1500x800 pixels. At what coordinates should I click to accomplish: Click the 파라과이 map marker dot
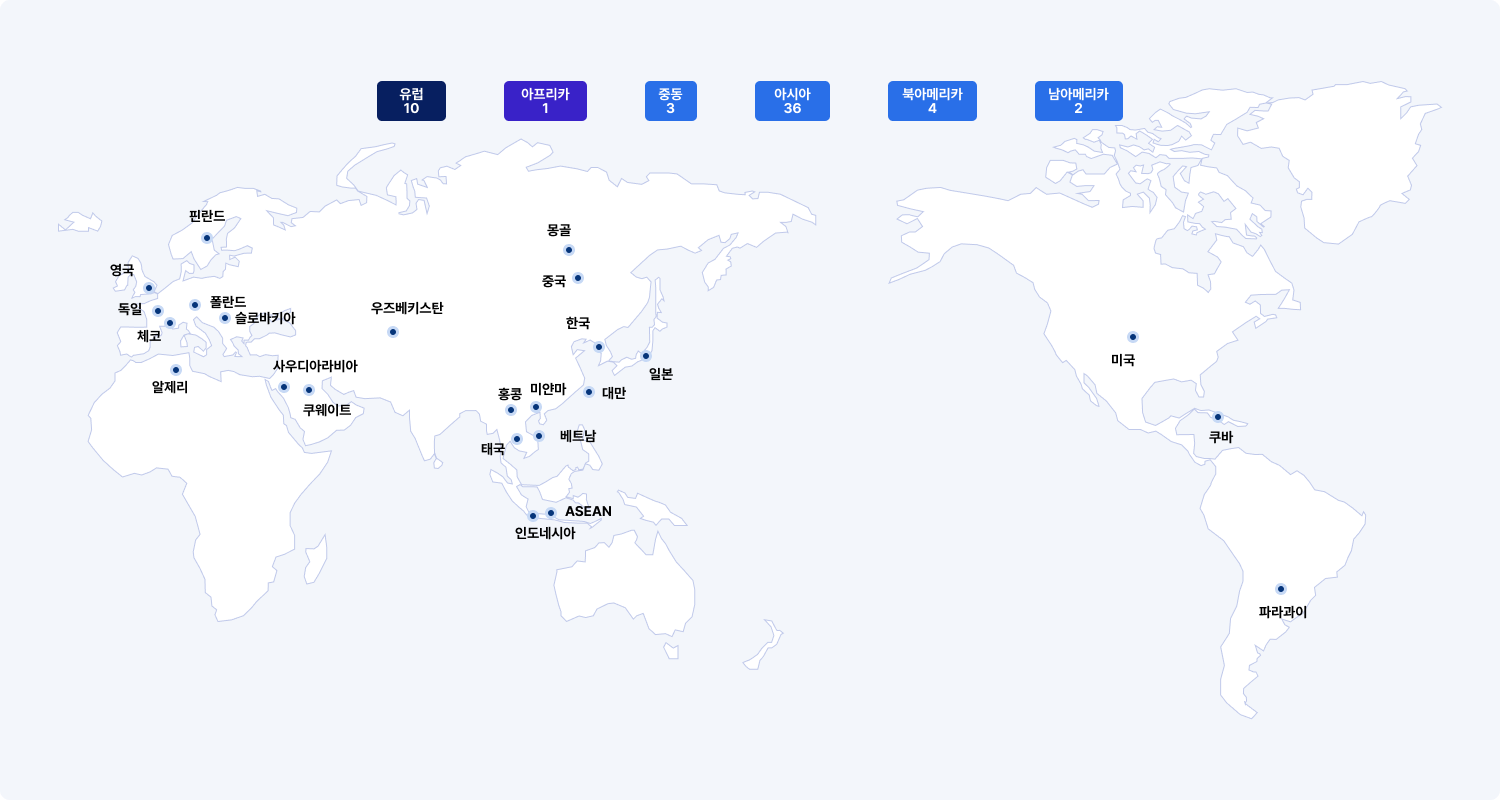click(x=1281, y=589)
